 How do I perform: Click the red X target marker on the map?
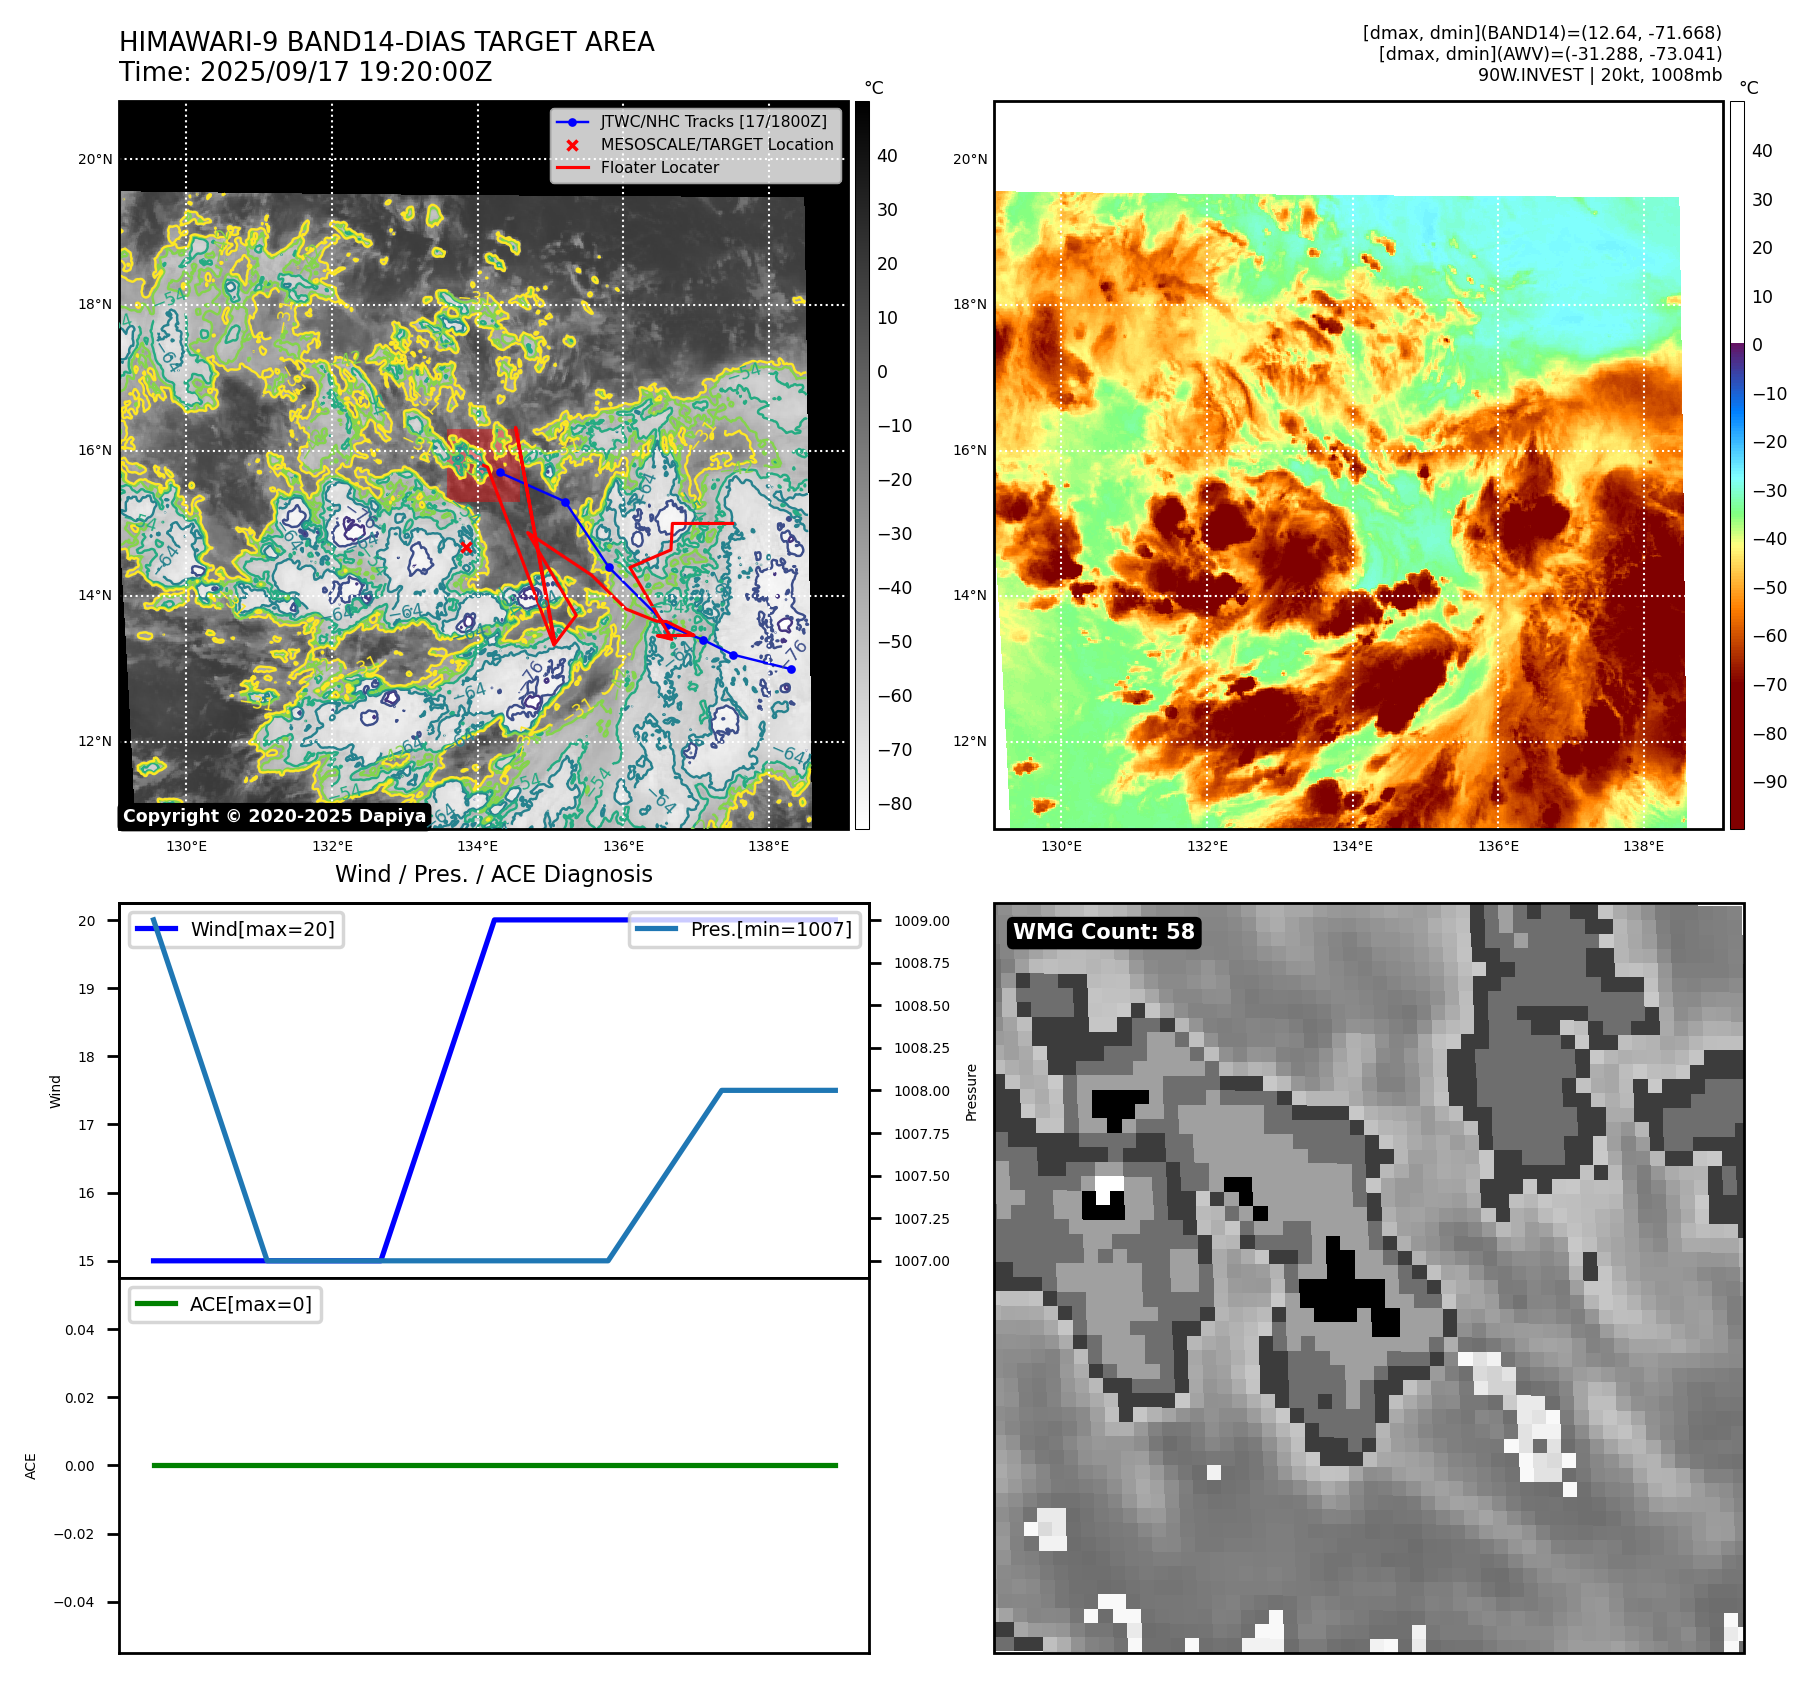tap(466, 547)
